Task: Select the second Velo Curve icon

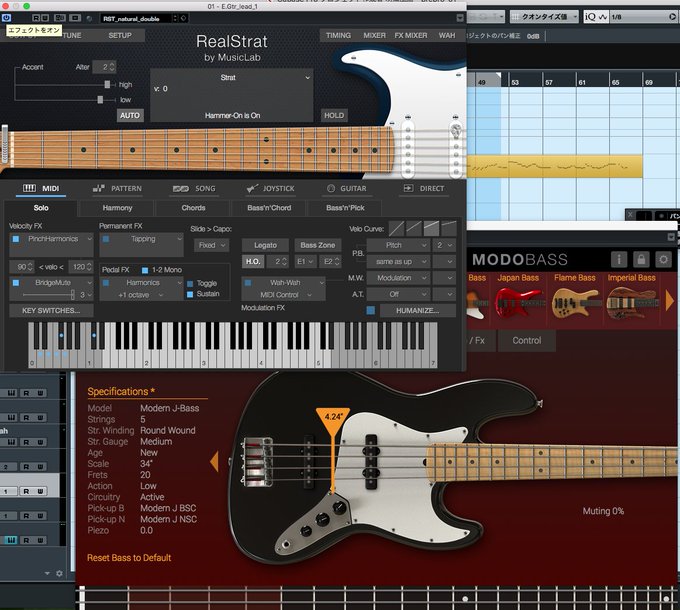Action: 414,228
